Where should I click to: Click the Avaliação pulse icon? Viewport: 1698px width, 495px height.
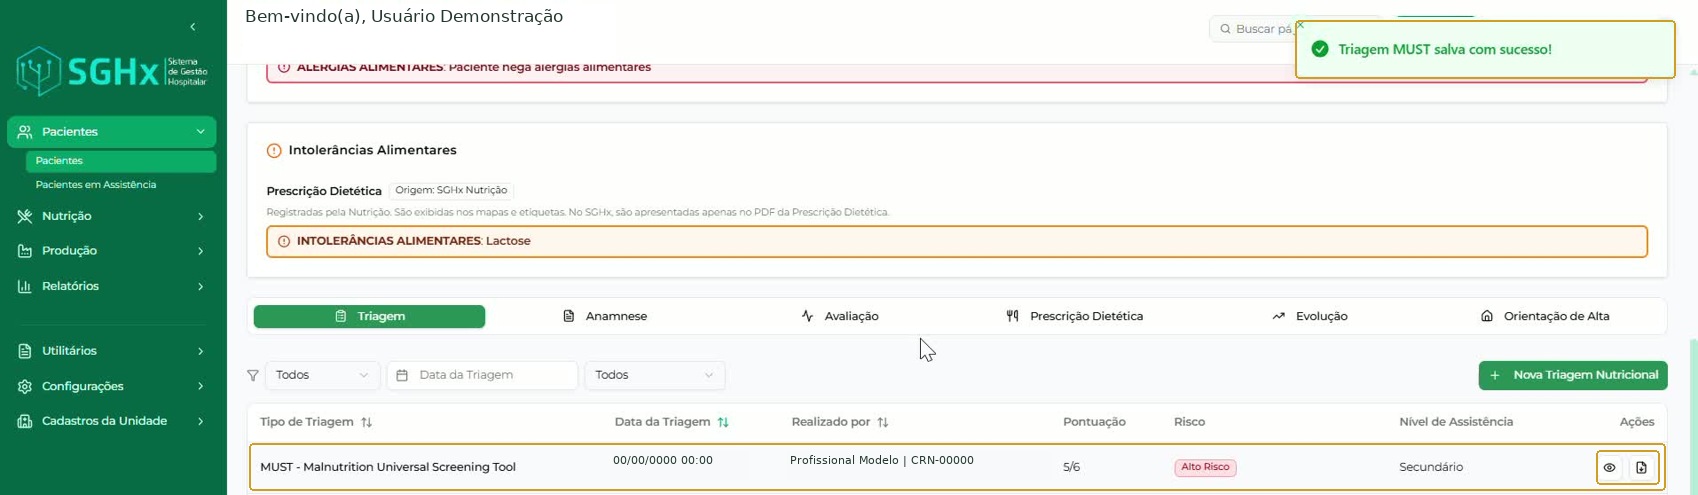(x=808, y=316)
